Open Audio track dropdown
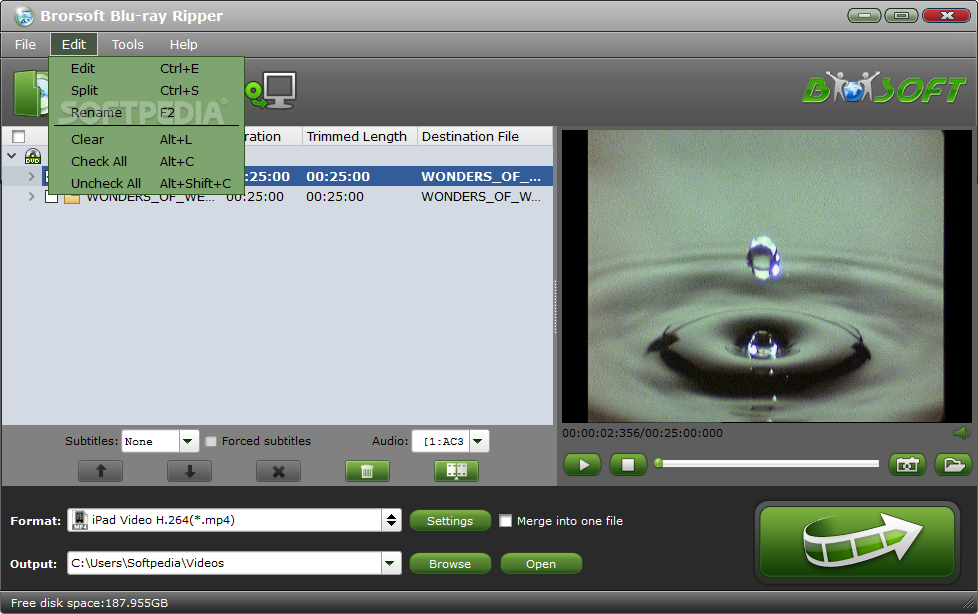 coord(478,441)
